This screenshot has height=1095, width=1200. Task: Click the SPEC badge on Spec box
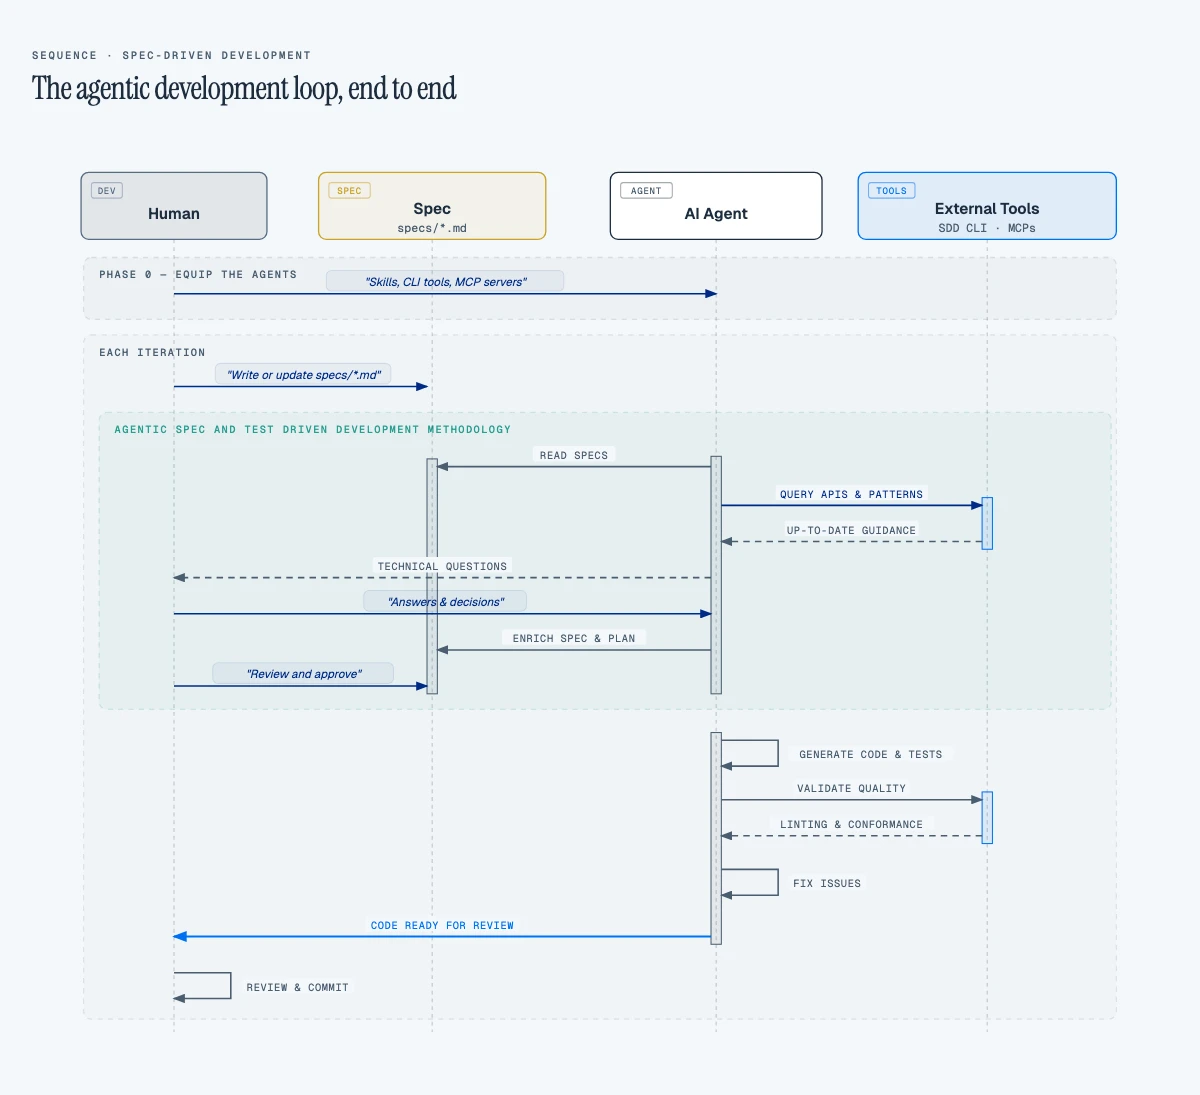tap(349, 191)
